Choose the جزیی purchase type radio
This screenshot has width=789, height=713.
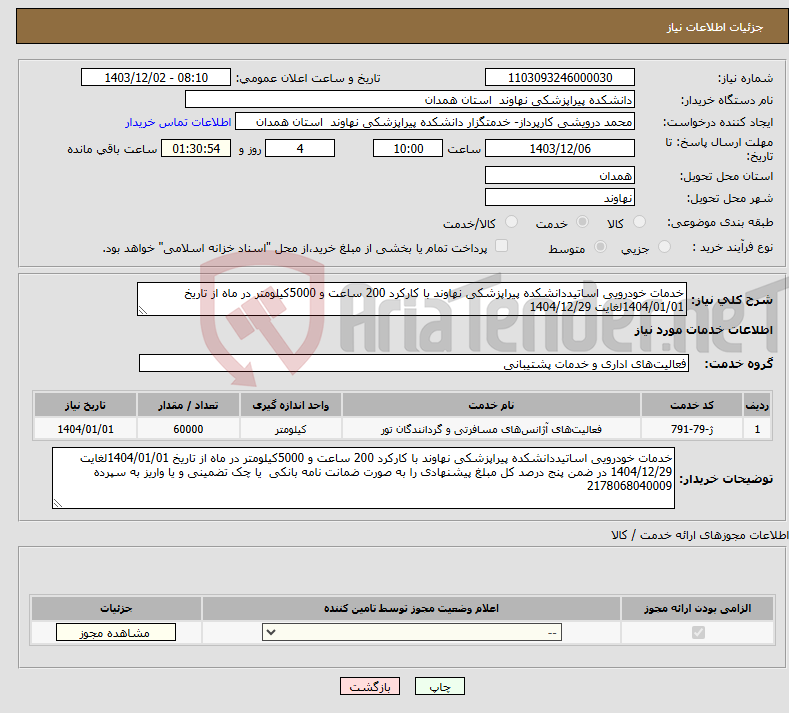[664, 247]
